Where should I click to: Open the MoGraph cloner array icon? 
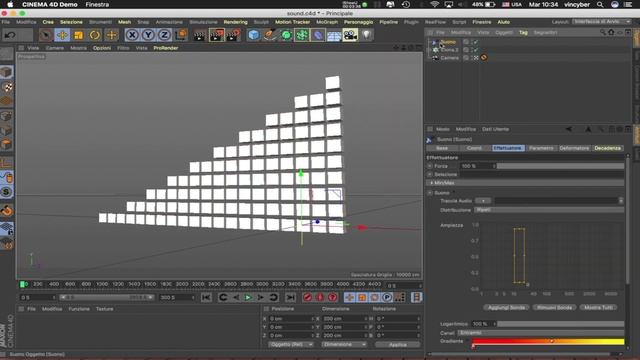(x=302, y=35)
